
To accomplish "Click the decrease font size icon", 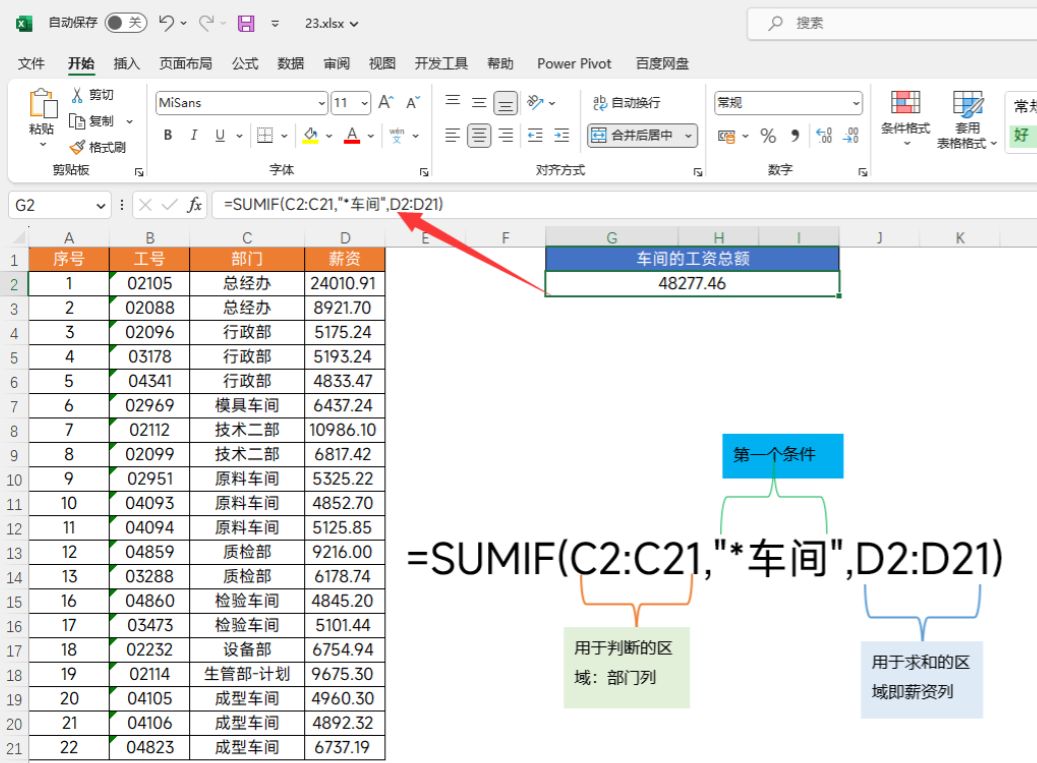I will point(413,102).
